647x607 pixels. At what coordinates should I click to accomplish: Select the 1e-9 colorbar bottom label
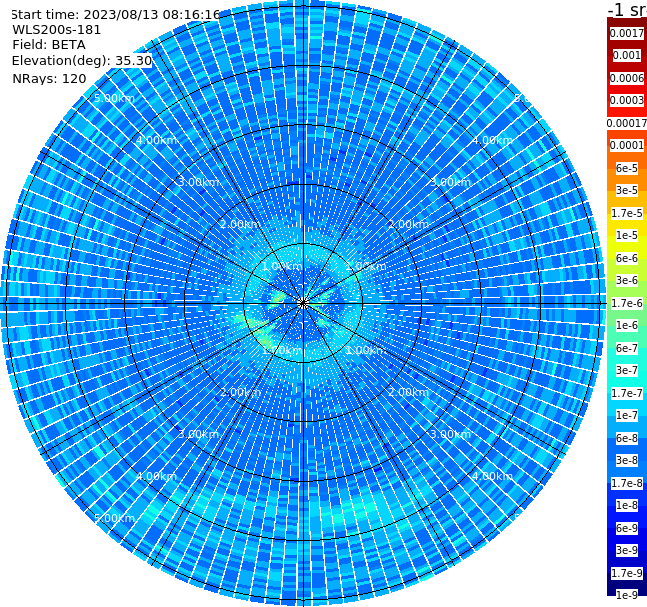(x=627, y=595)
